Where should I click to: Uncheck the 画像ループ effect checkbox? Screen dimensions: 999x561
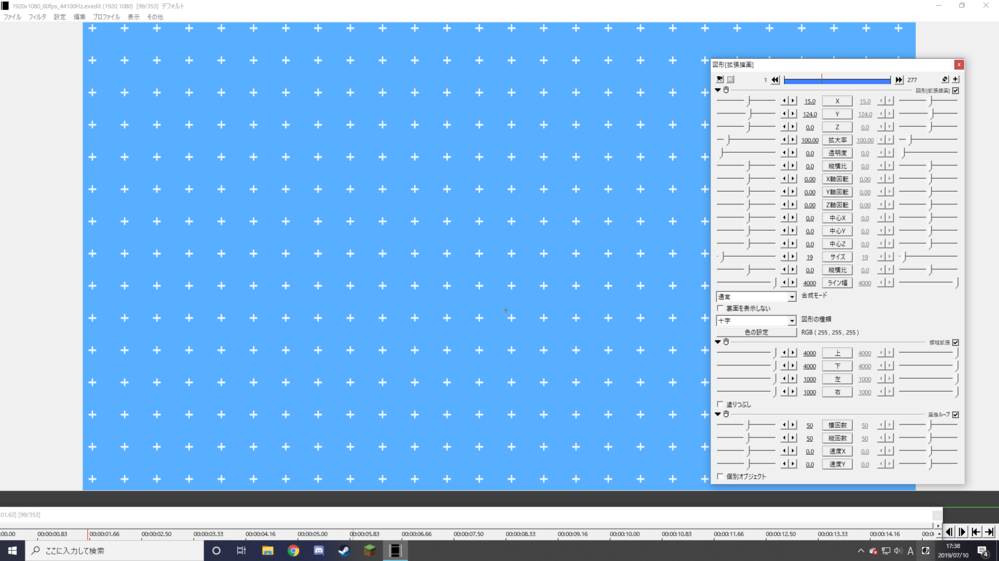pyautogui.click(x=956, y=415)
